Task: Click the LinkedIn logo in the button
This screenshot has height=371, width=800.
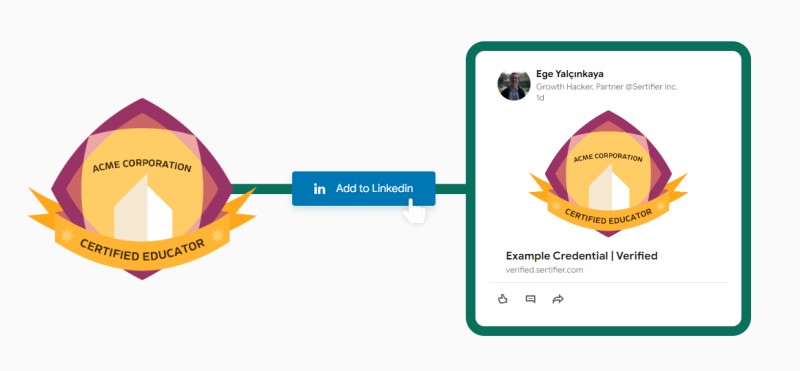Action: (319, 189)
